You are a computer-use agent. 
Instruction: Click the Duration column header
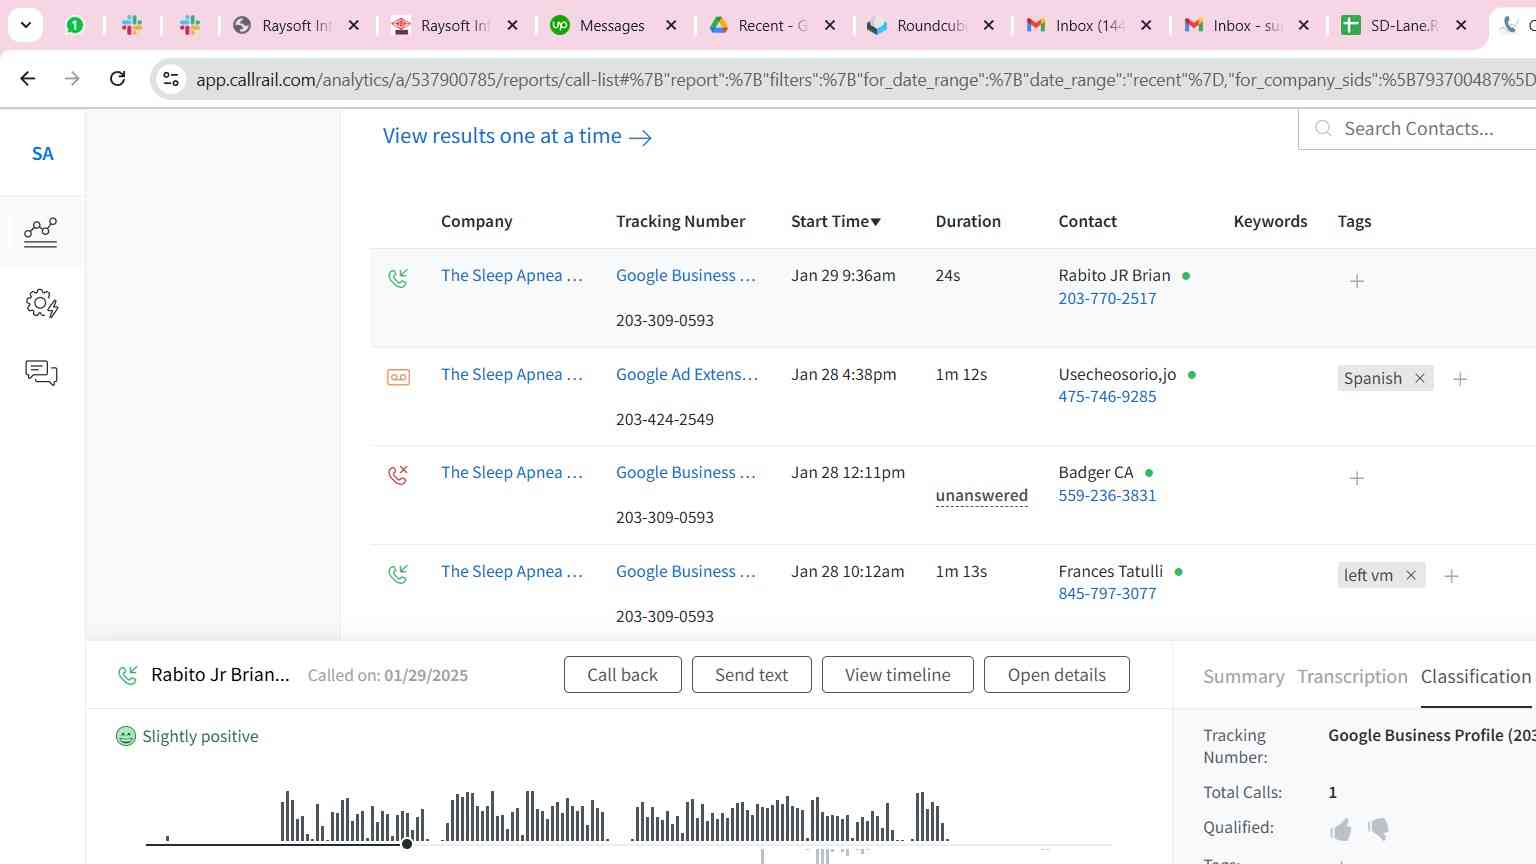tap(968, 221)
